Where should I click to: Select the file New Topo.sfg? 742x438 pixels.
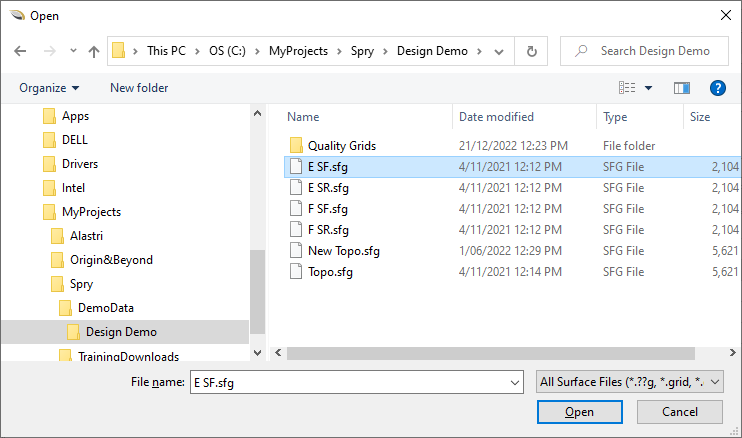pyautogui.click(x=344, y=251)
